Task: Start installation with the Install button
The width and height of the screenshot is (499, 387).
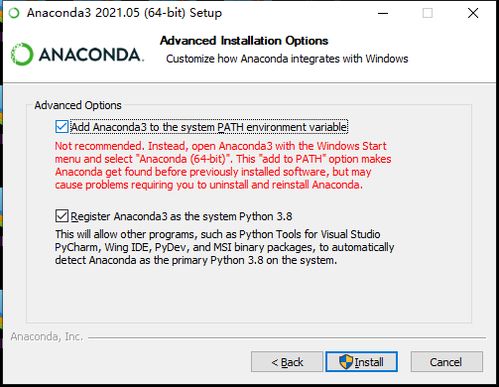Action: 361,362
